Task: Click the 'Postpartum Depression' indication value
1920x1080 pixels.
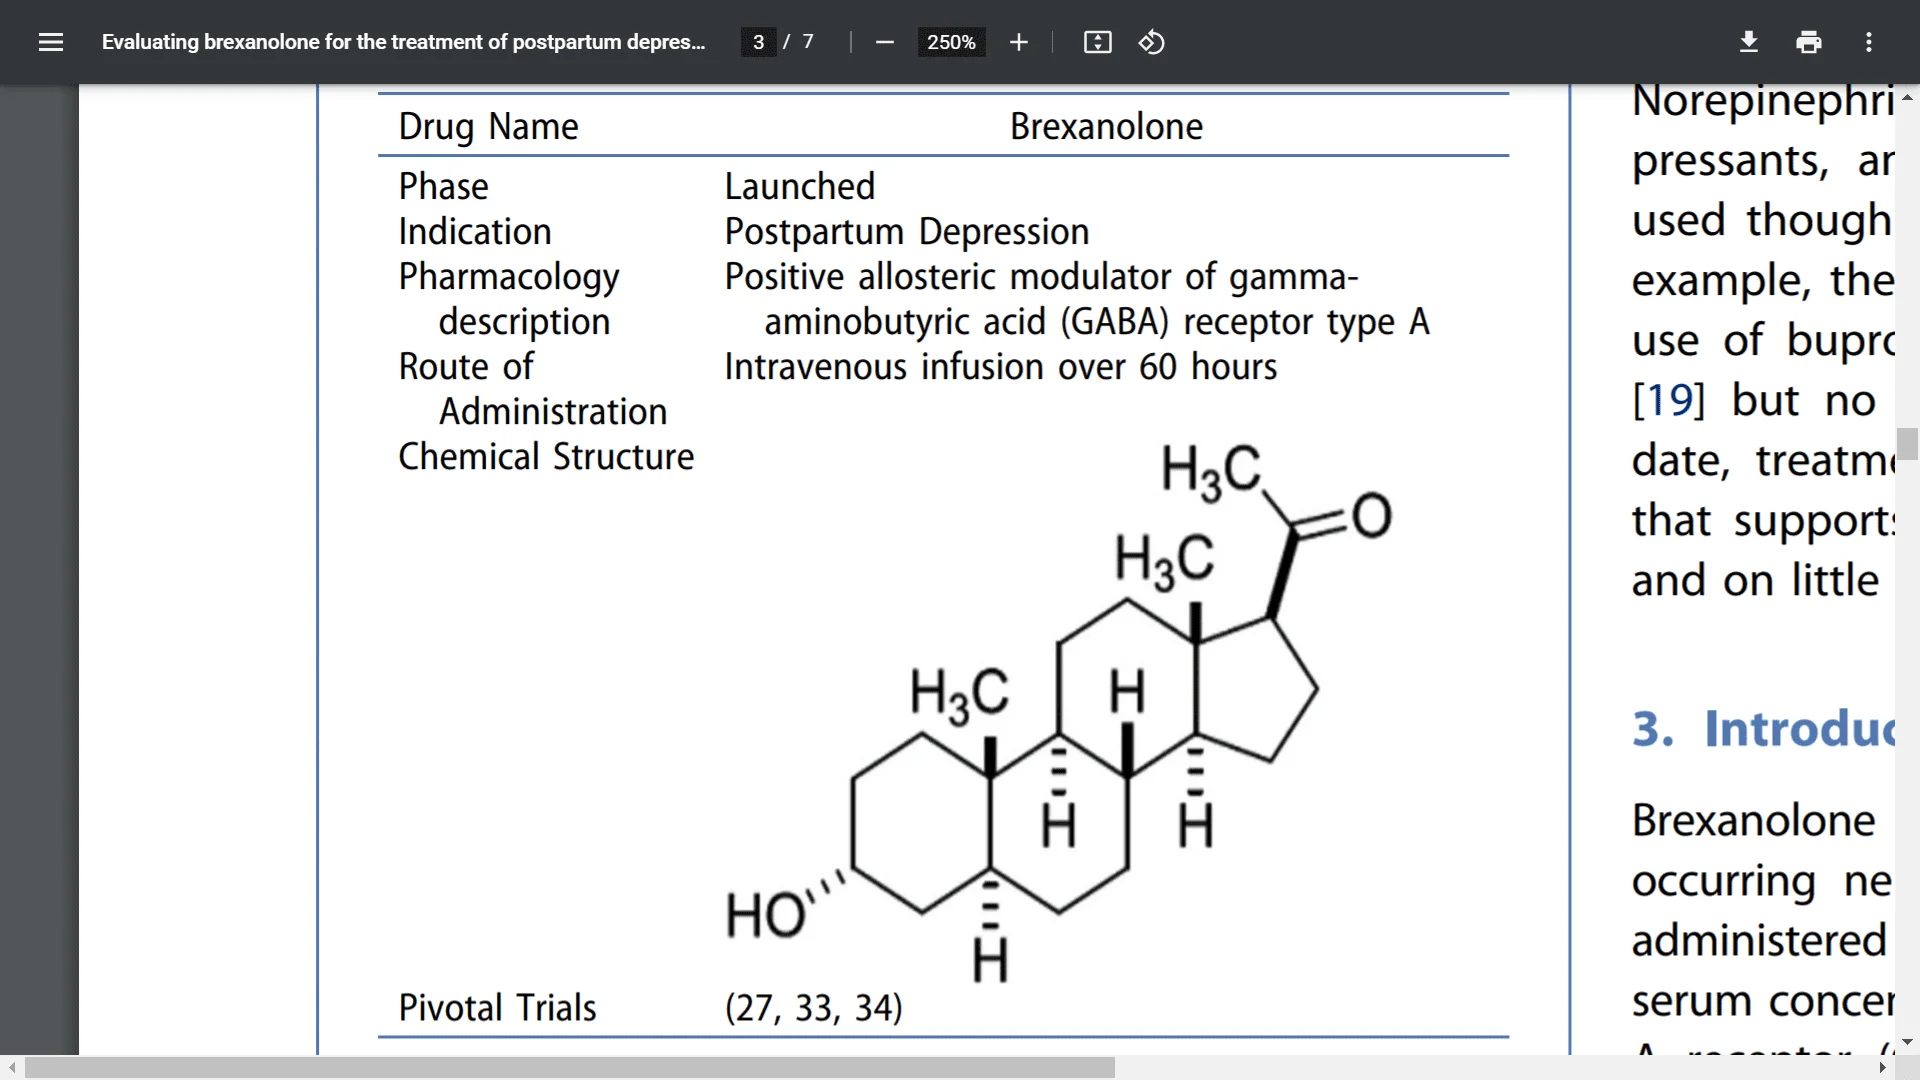Action: coord(906,232)
